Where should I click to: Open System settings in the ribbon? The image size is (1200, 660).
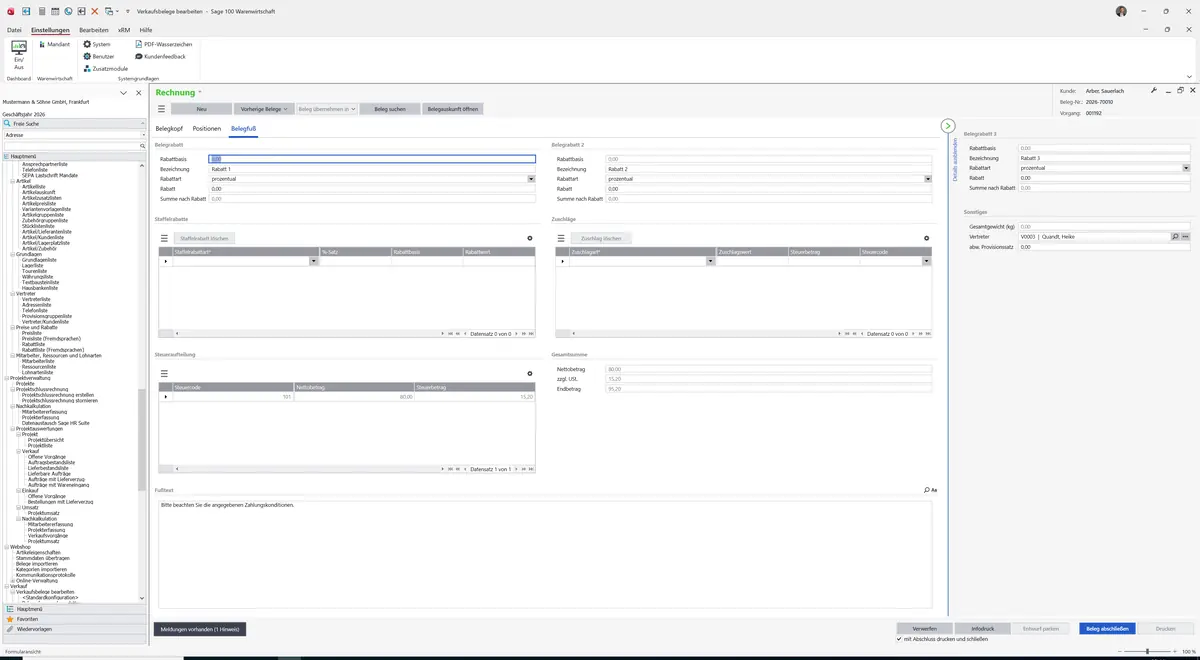pyautogui.click(x=97, y=45)
